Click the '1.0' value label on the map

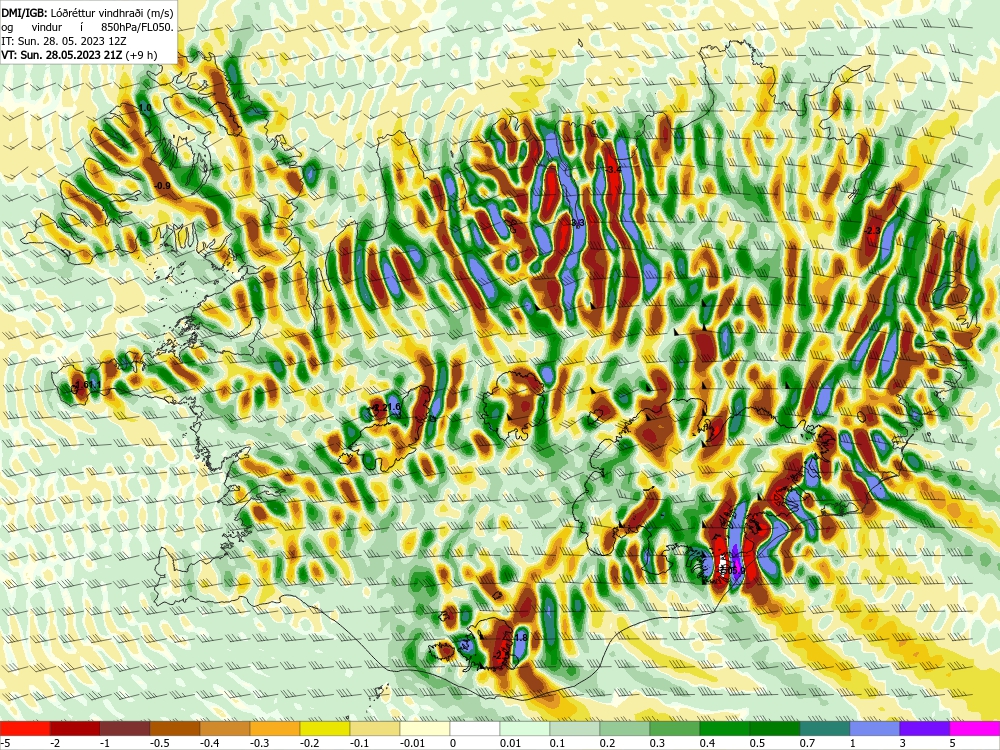point(145,108)
